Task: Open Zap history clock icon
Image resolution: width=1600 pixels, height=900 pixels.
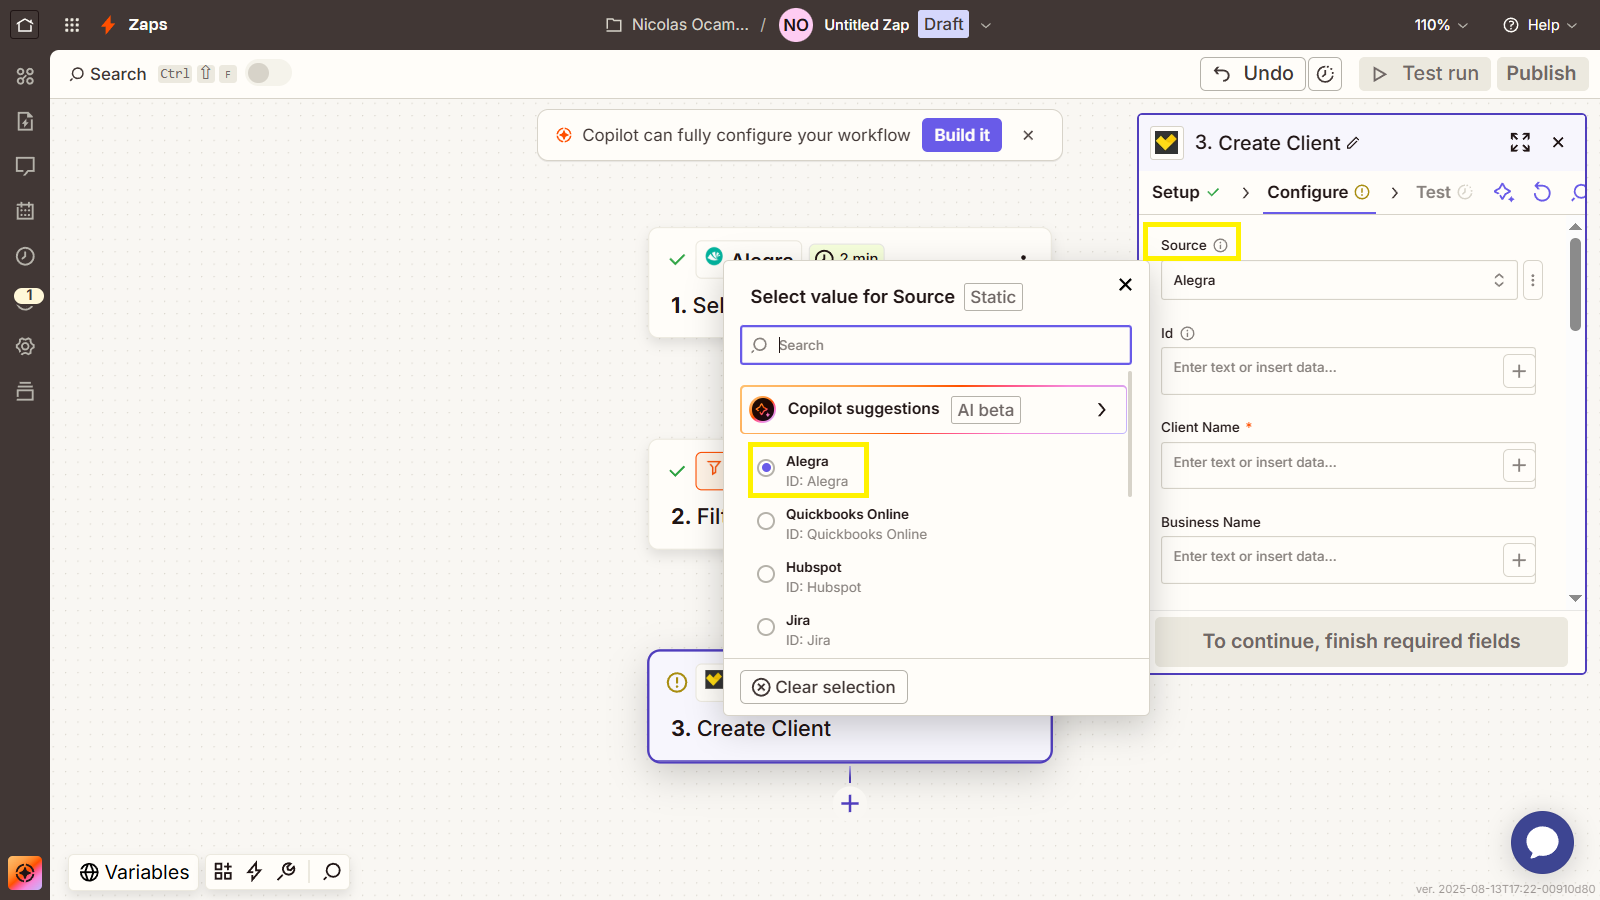Action: click(25, 256)
